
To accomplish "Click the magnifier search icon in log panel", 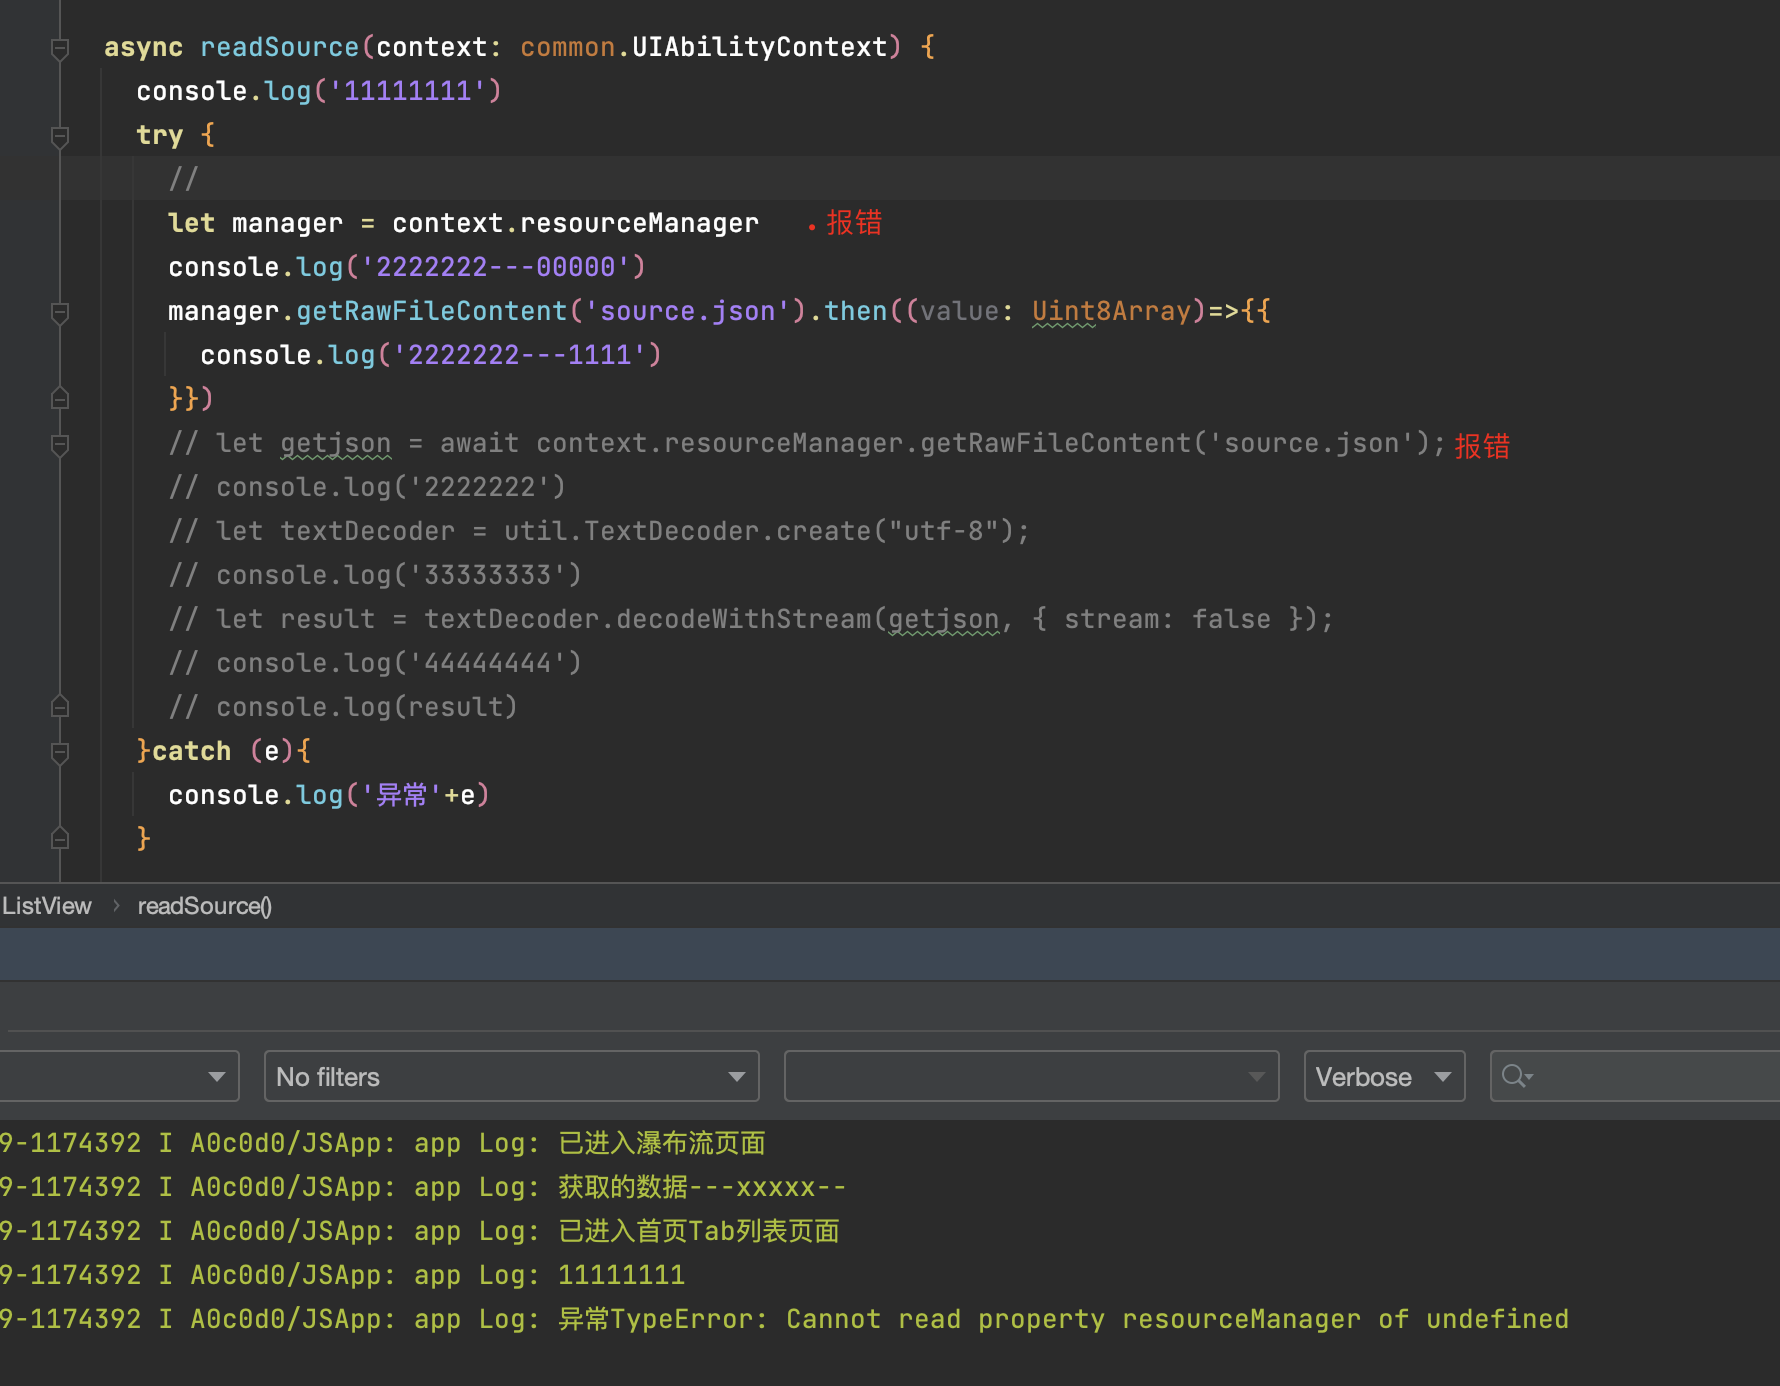I will [x=1516, y=1076].
